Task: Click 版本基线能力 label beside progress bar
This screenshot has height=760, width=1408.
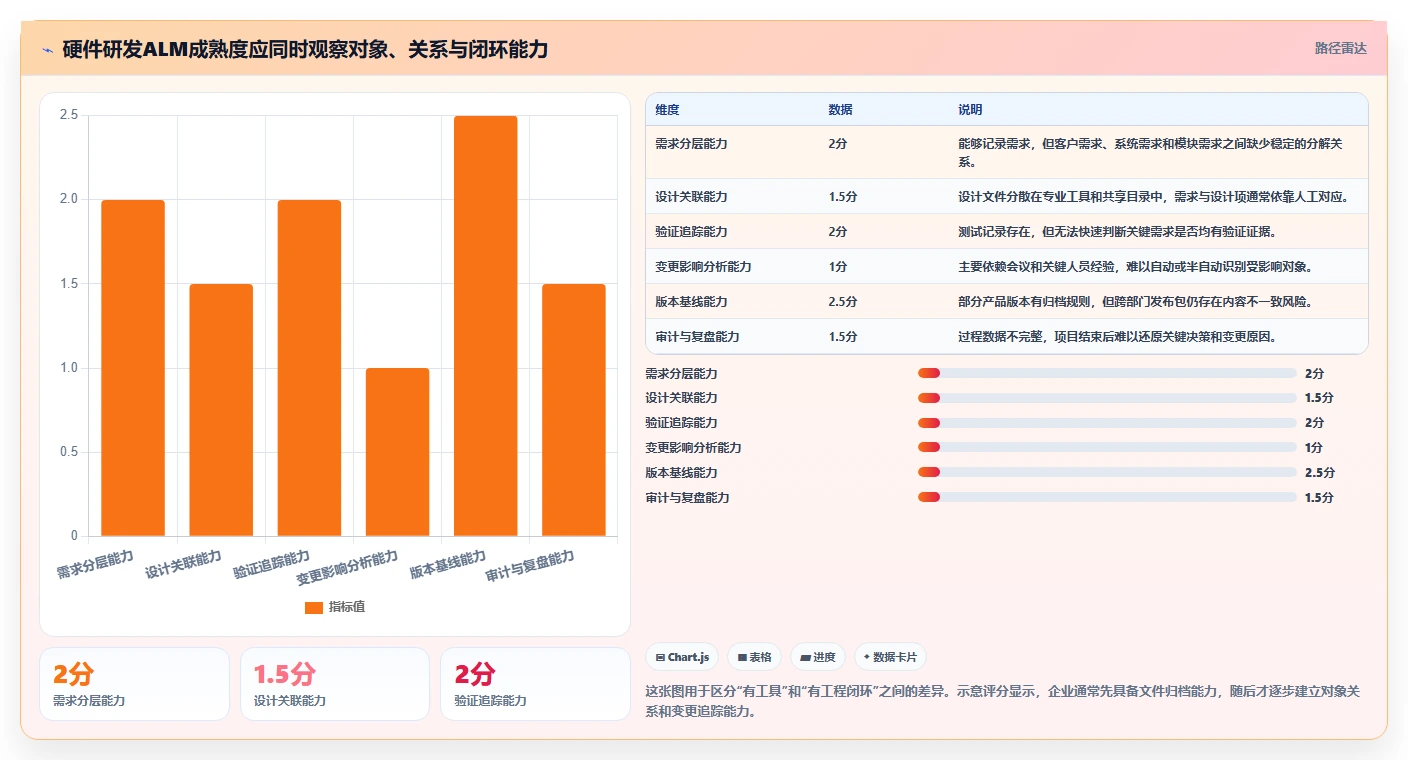Action: click(x=682, y=473)
